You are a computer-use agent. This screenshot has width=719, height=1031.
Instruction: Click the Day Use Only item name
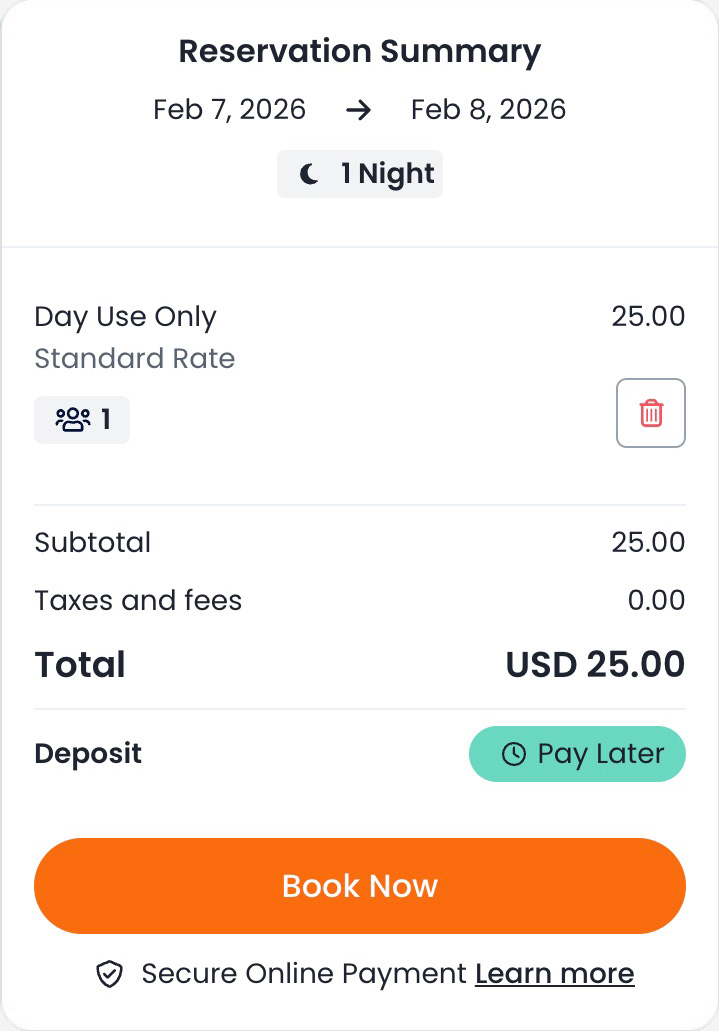[125, 317]
